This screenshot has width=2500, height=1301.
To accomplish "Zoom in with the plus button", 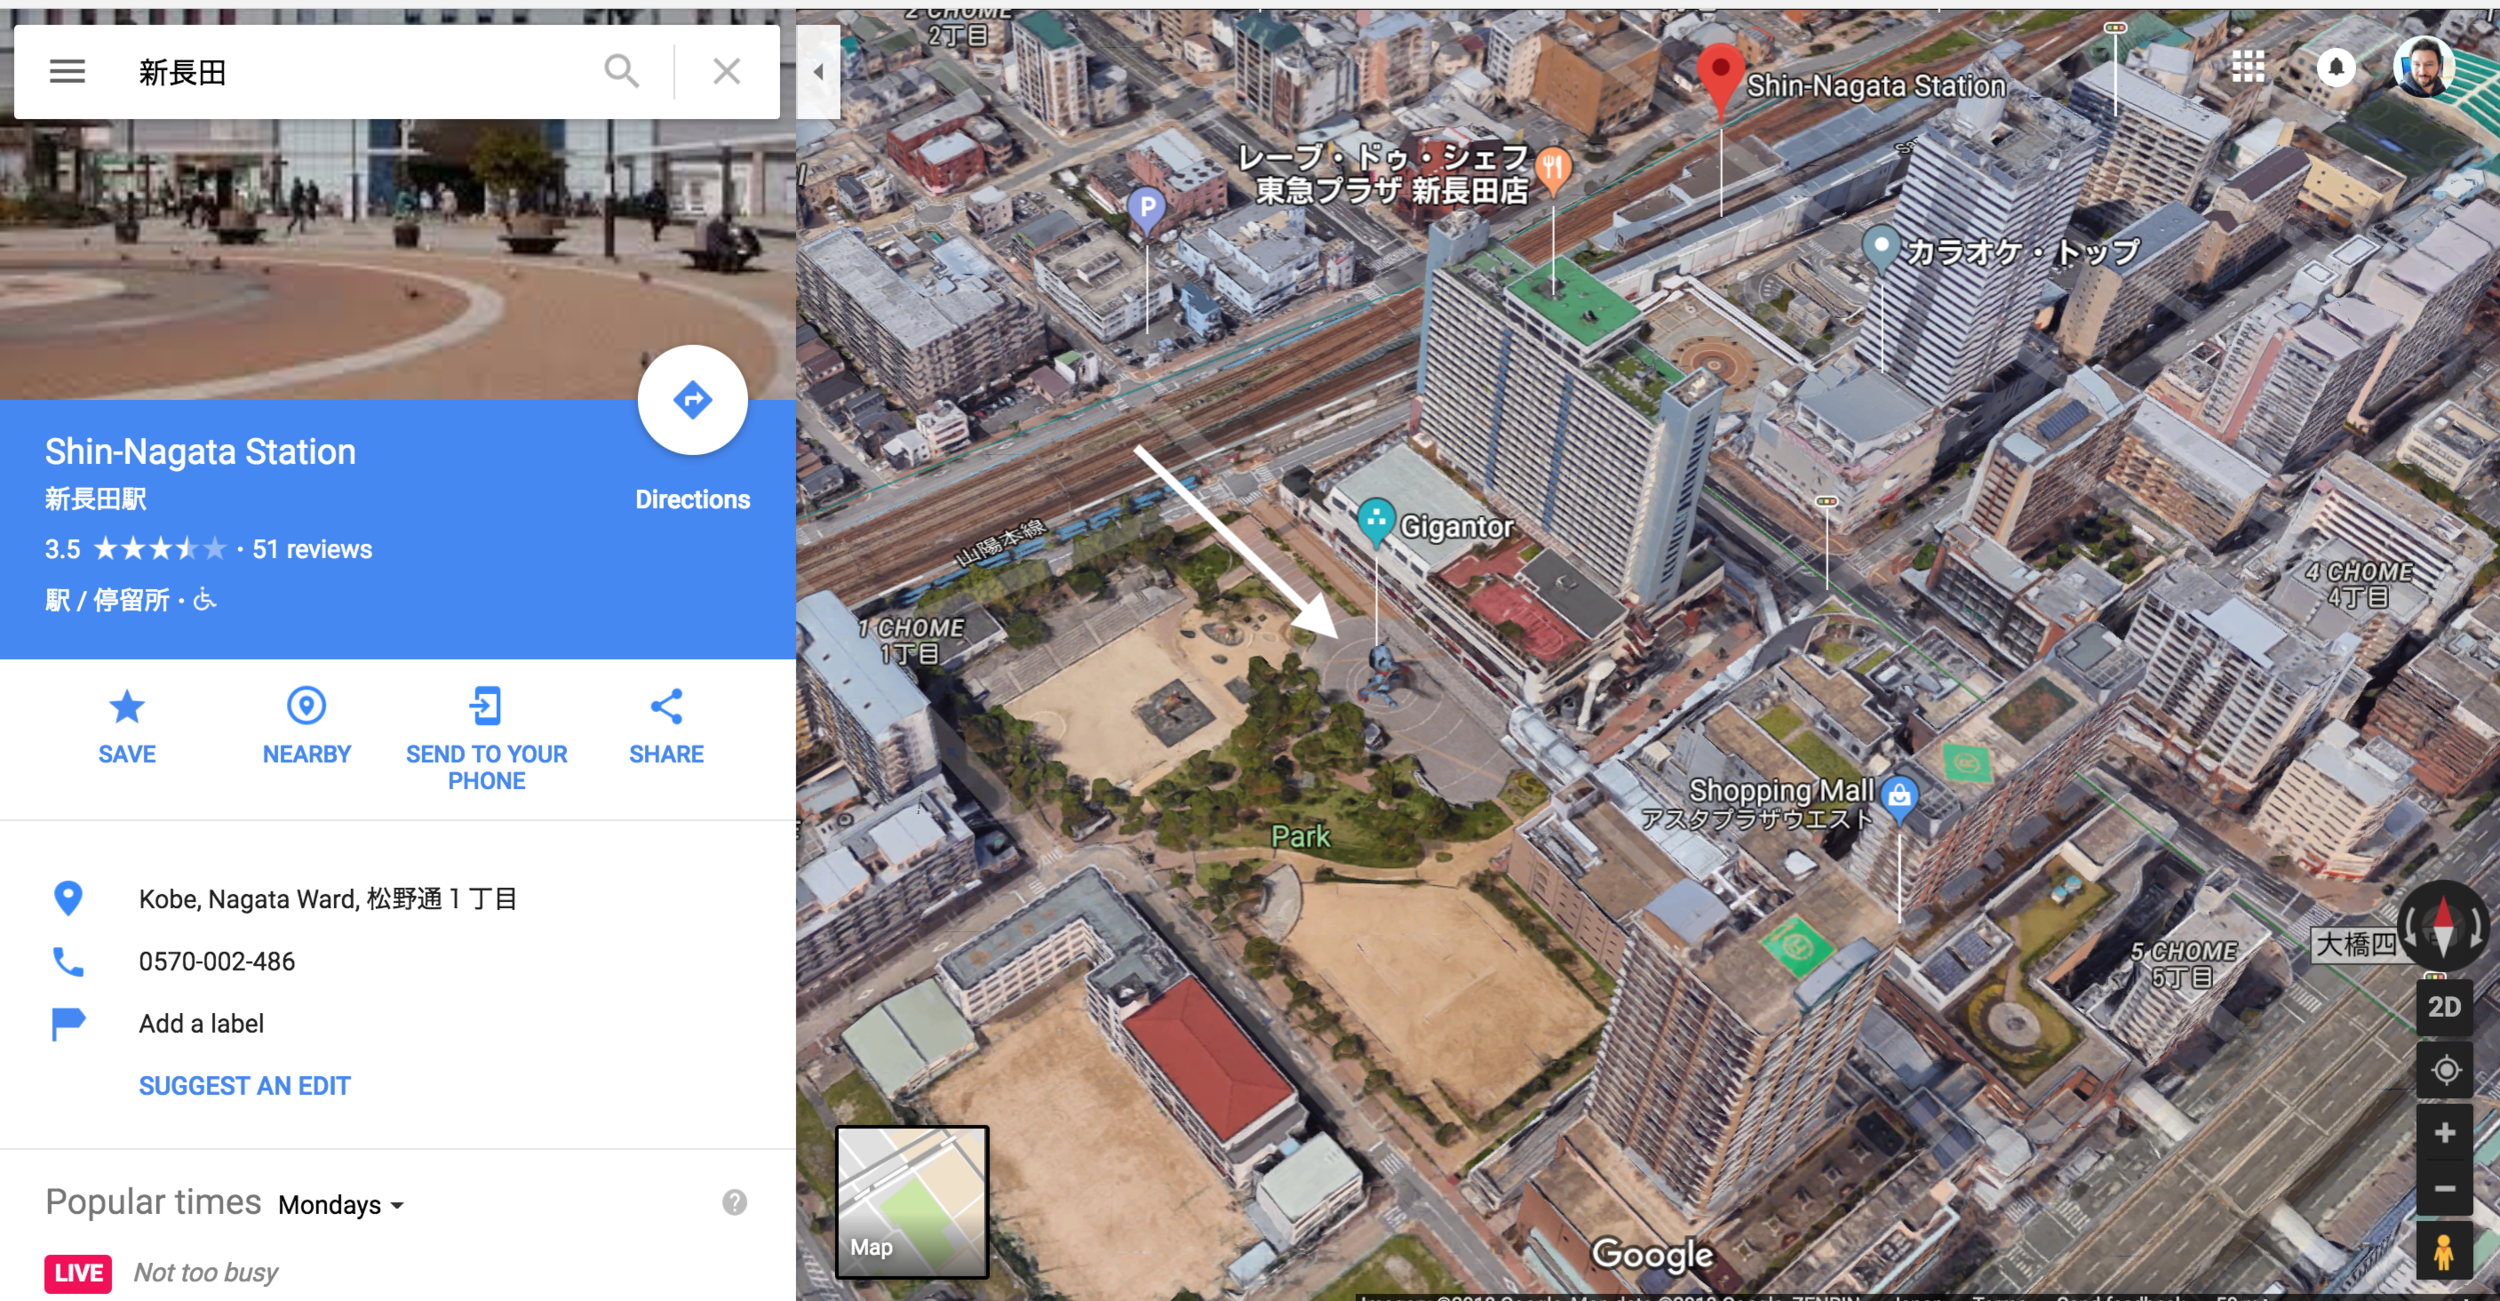I will (2445, 1133).
